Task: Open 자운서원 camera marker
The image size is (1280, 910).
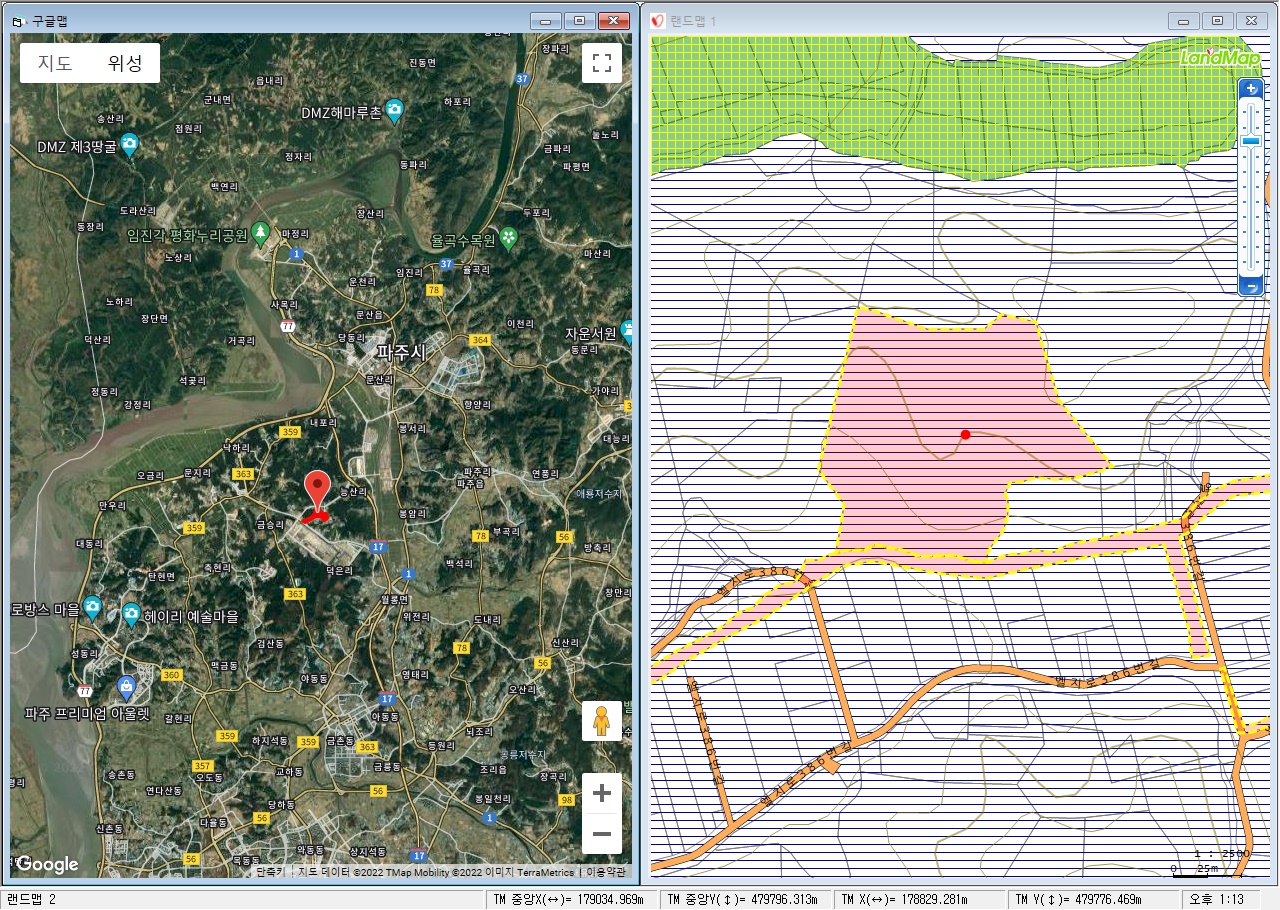Action: [627, 331]
